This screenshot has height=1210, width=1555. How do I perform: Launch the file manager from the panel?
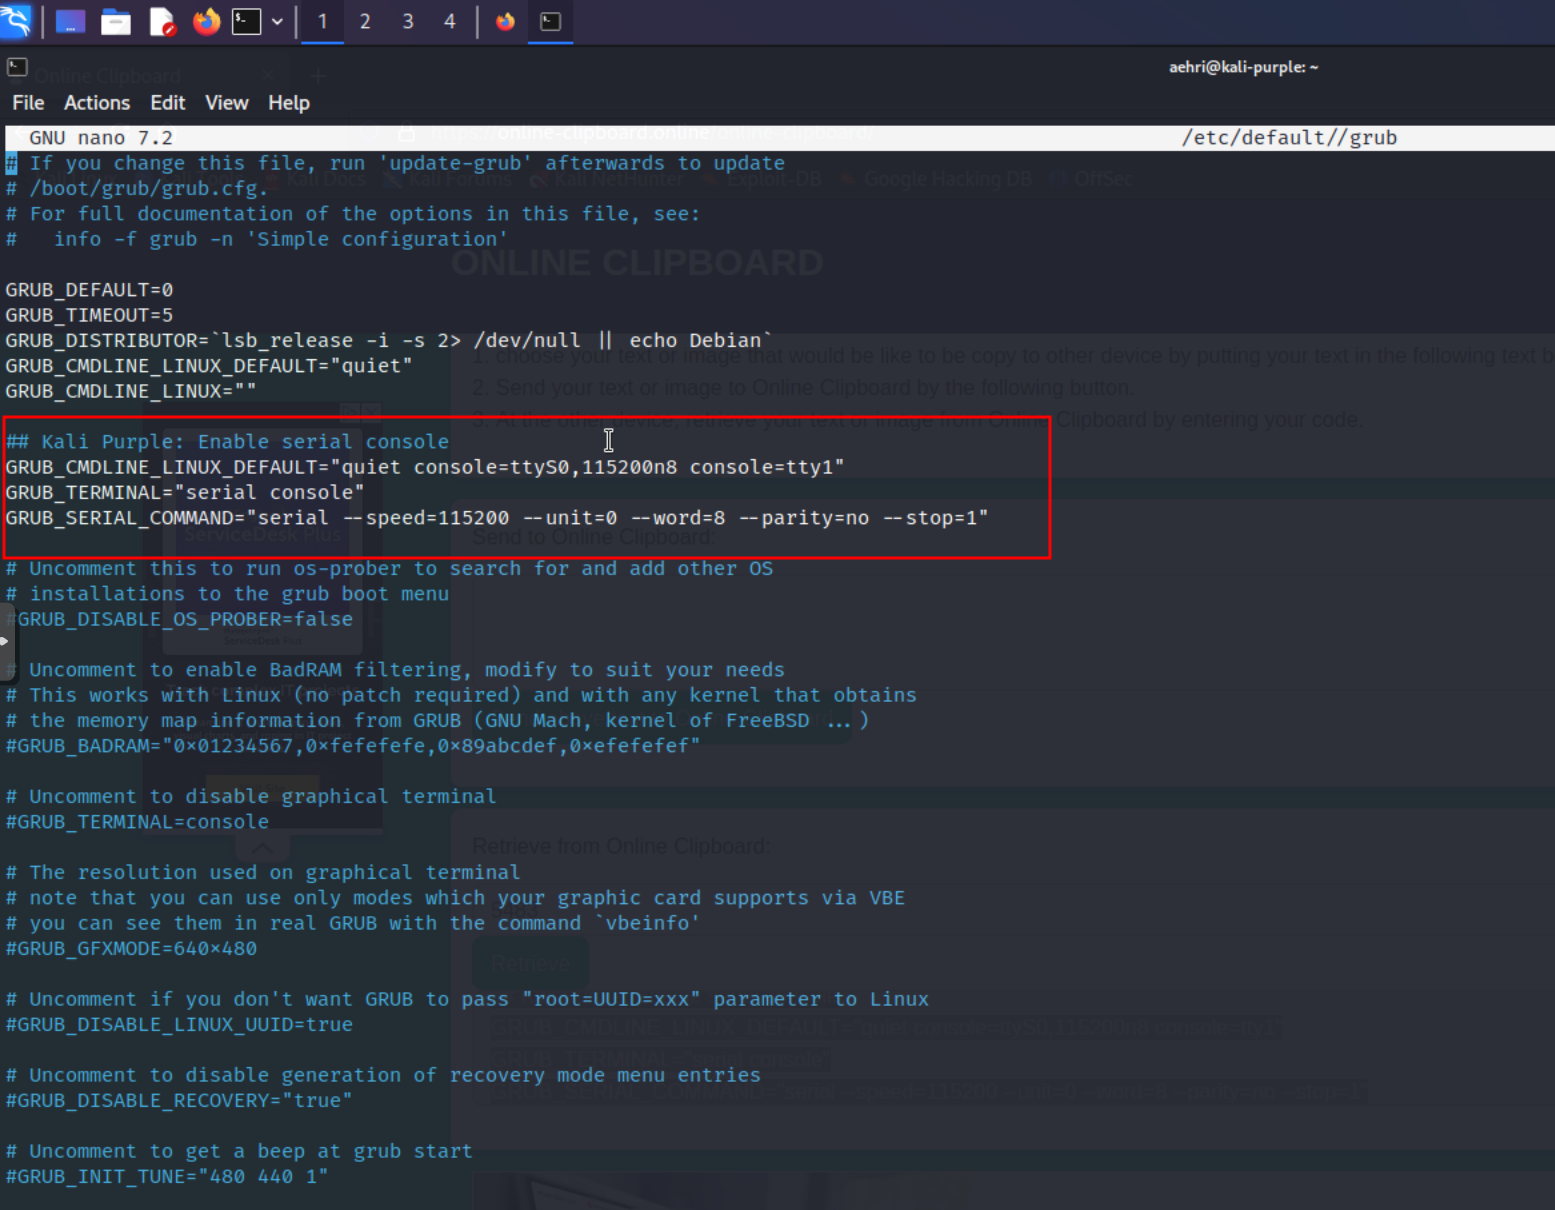(x=116, y=21)
